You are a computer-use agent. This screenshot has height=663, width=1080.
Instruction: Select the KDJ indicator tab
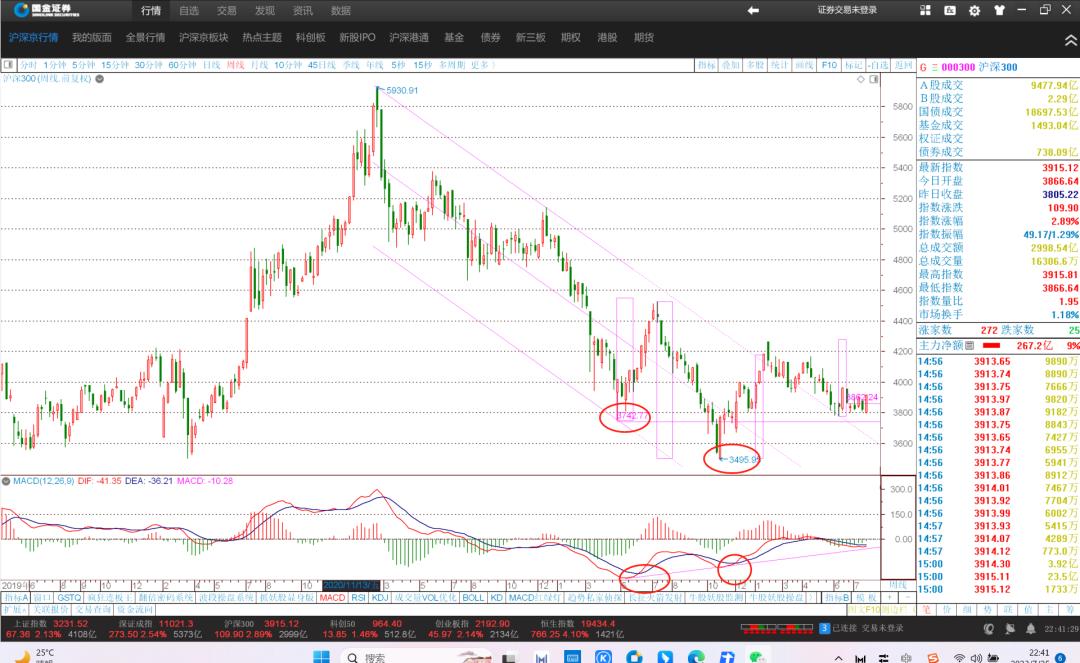[380, 597]
